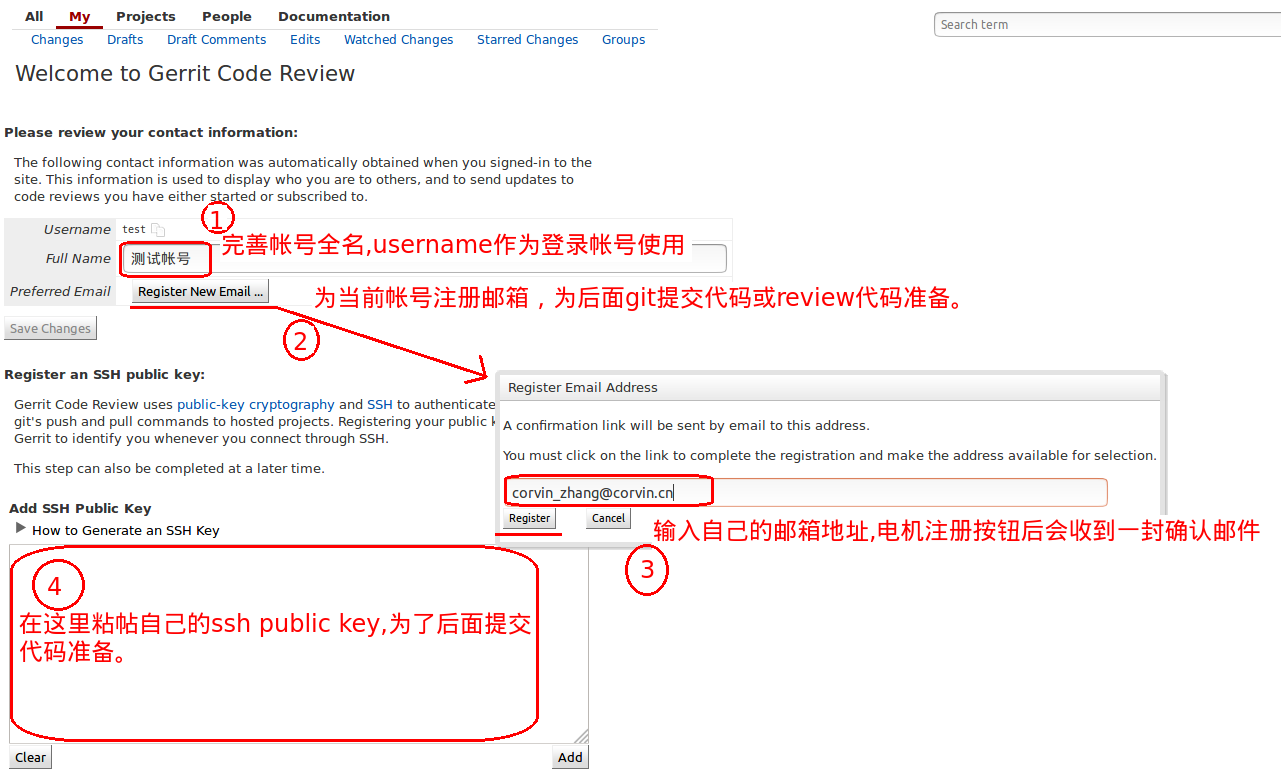Viewport: 1281px width, 778px height.
Task: Focus the Search term box
Action: coord(1108,25)
